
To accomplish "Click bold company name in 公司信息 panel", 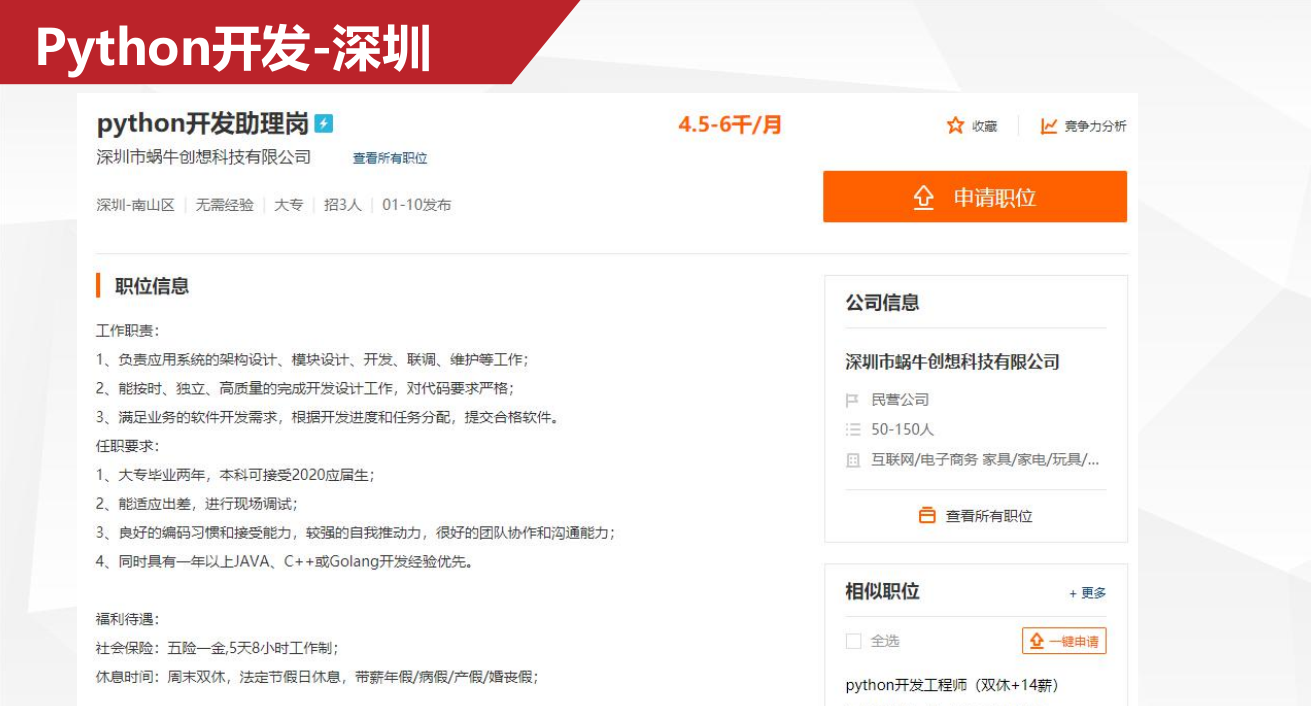I will (x=952, y=362).
